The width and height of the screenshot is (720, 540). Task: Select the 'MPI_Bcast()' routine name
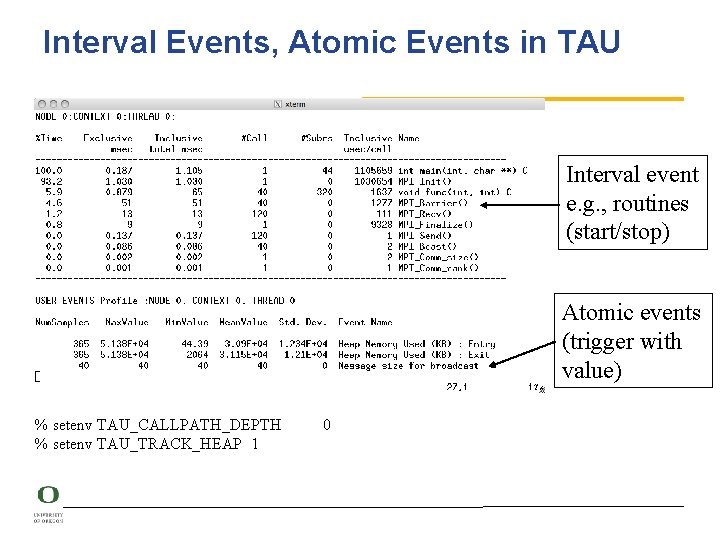coord(428,247)
